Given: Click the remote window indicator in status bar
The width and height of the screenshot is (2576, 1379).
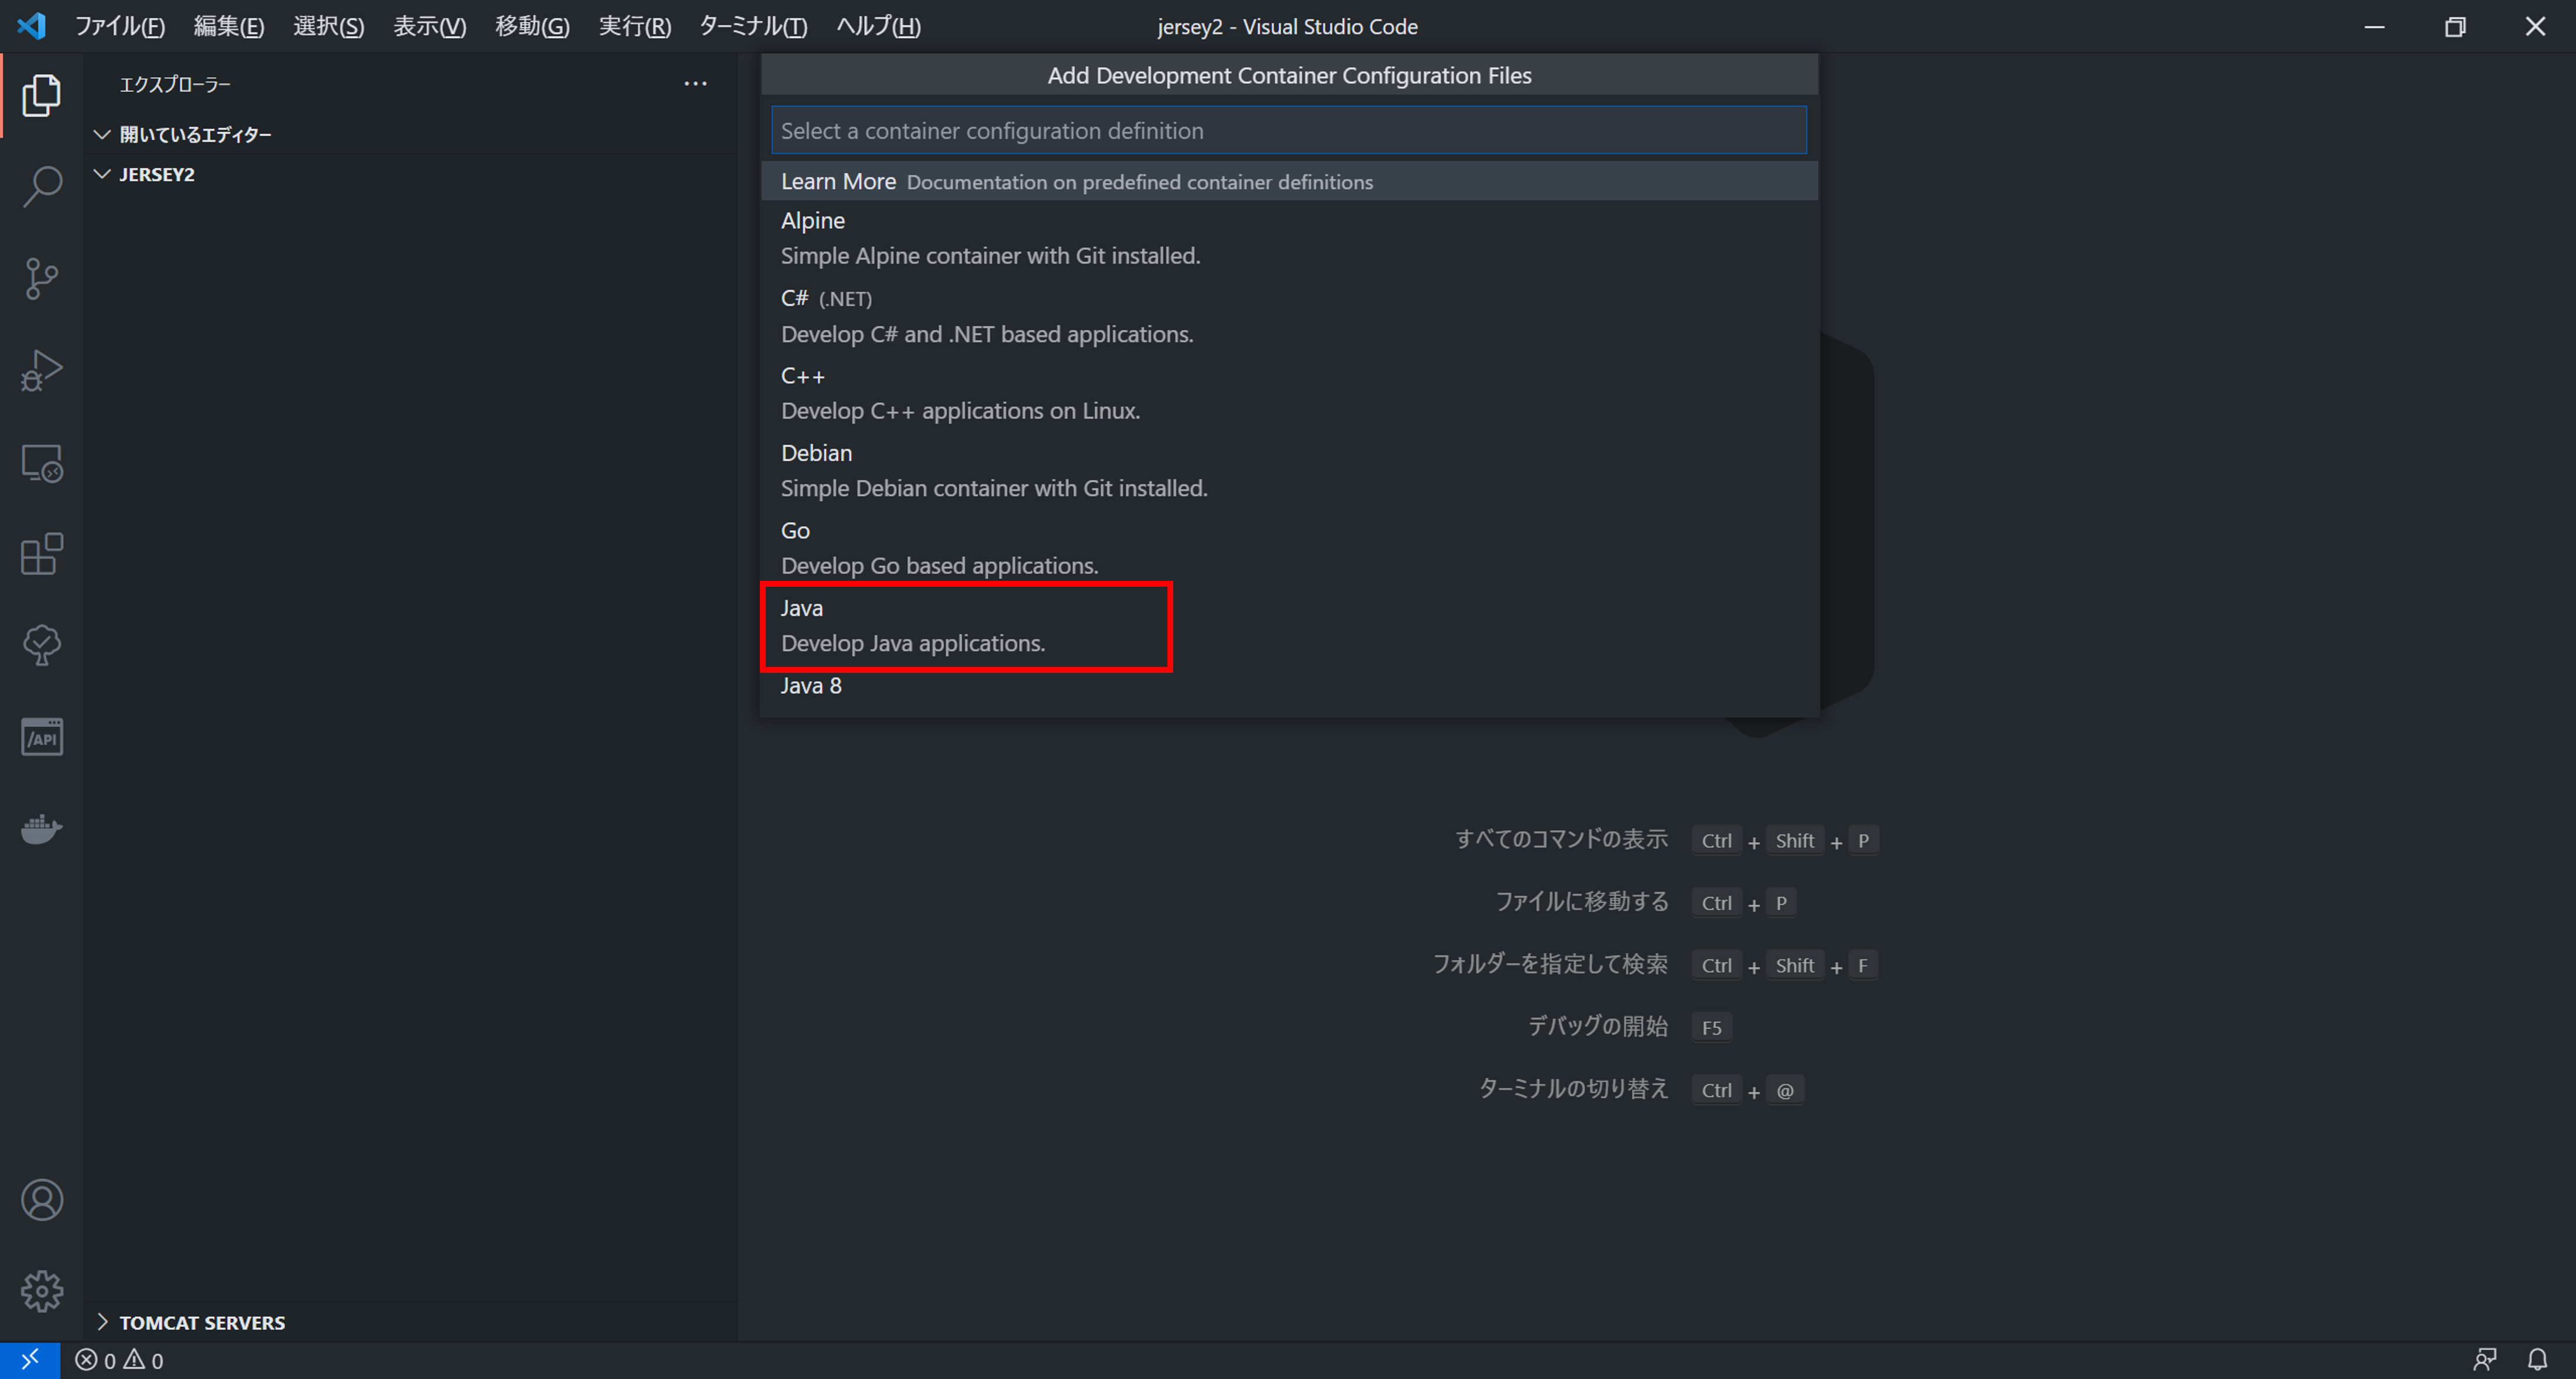Looking at the screenshot, I should (30, 1360).
